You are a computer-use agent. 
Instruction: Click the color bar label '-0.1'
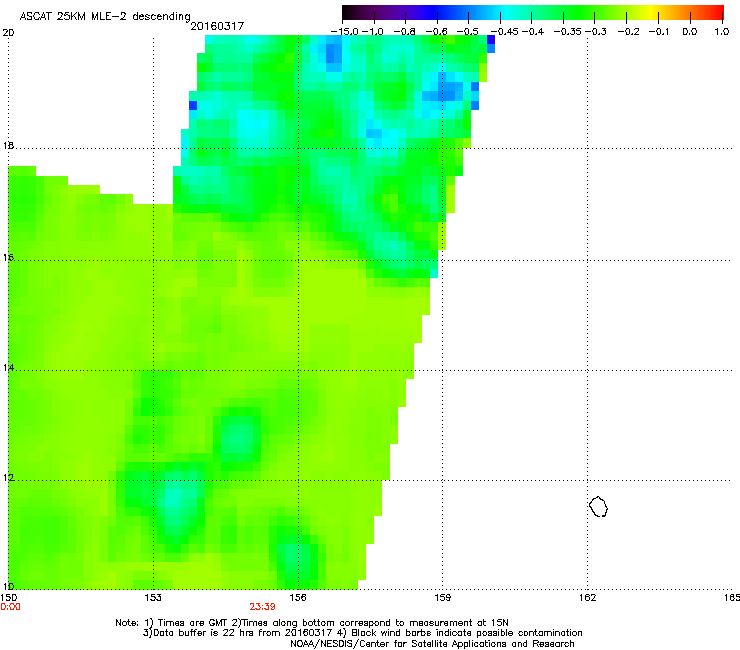[659, 32]
